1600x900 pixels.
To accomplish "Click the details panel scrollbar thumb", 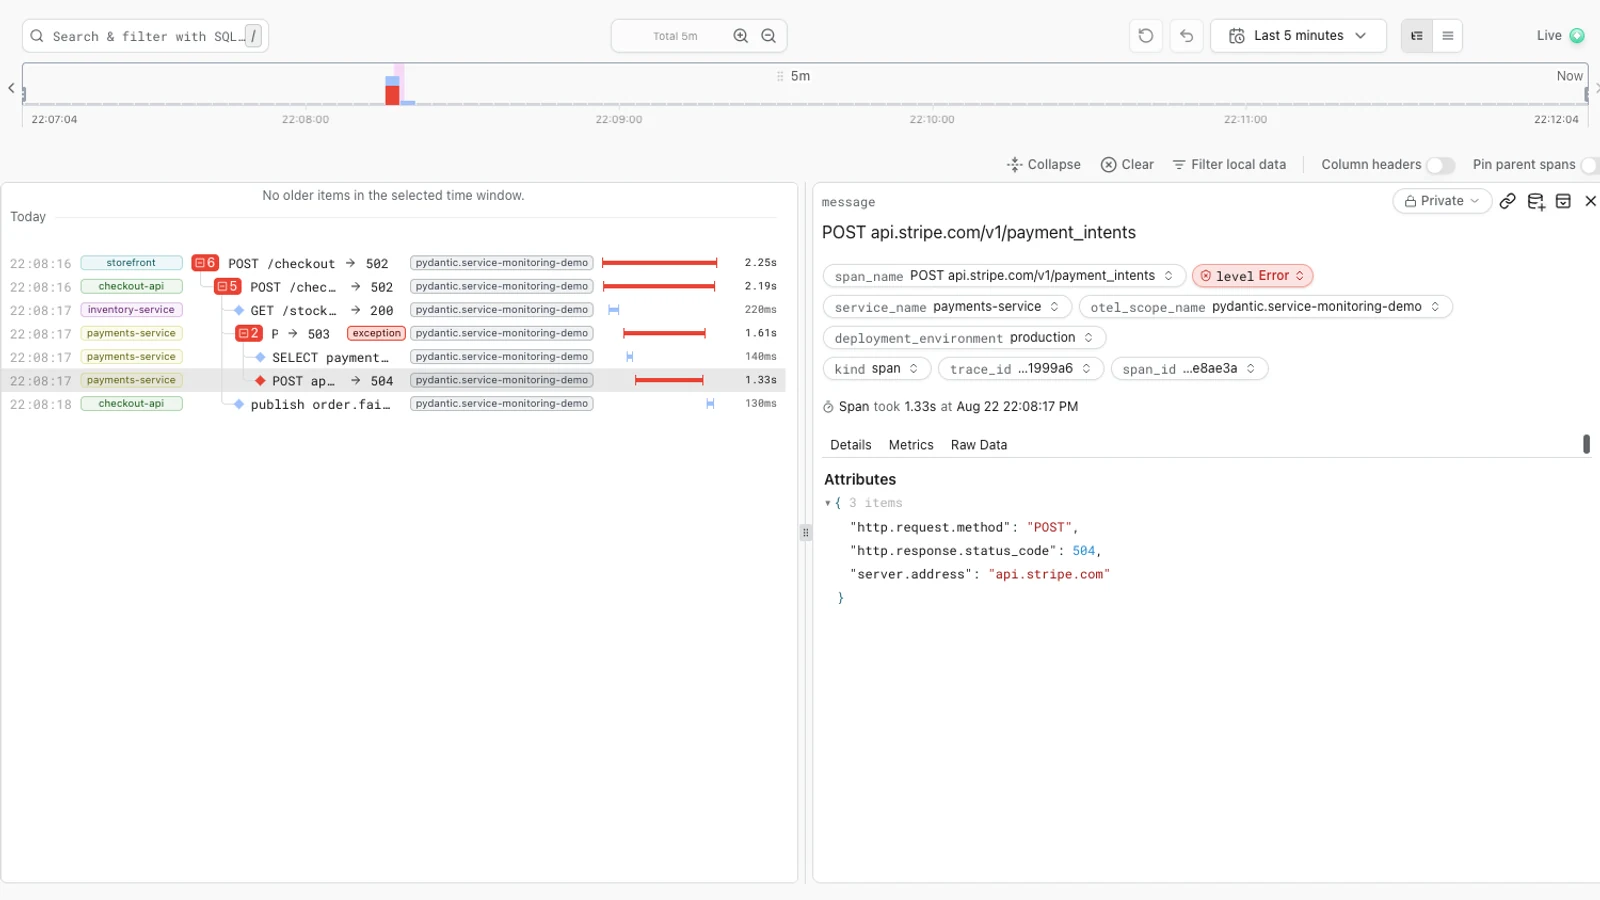I will coord(1587,444).
